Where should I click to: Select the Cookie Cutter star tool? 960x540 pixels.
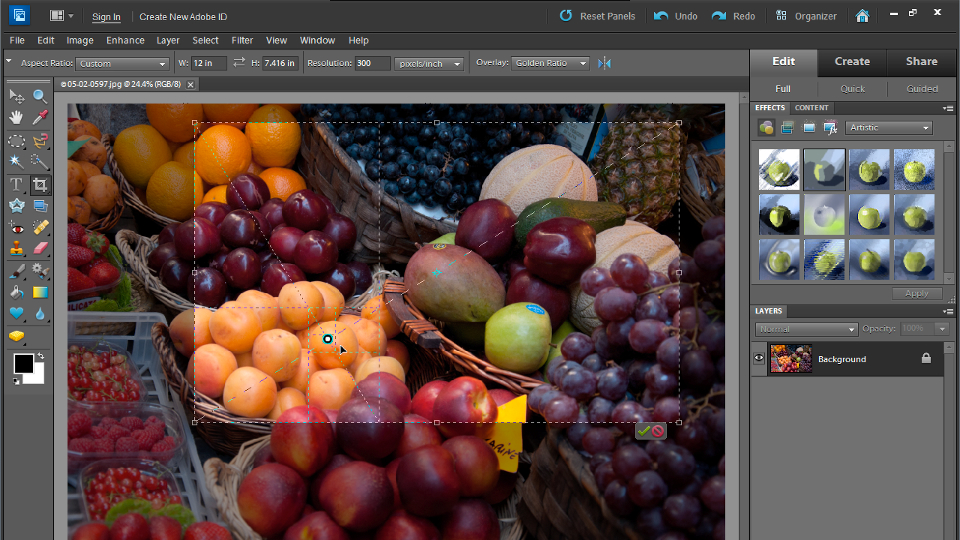17,206
